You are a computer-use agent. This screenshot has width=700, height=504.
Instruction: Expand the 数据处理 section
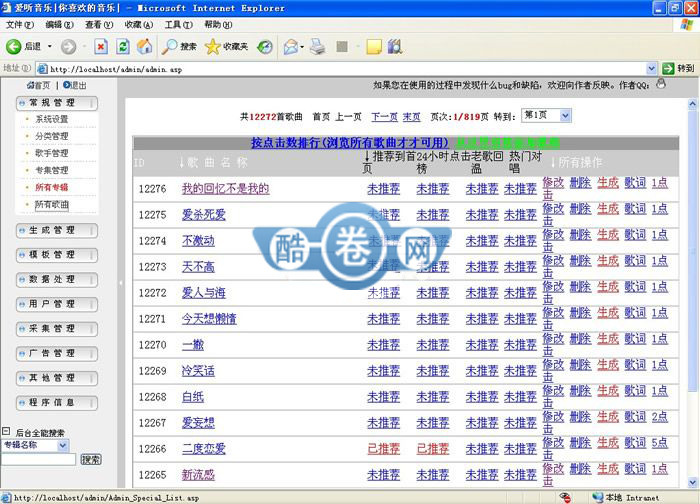pos(57,279)
